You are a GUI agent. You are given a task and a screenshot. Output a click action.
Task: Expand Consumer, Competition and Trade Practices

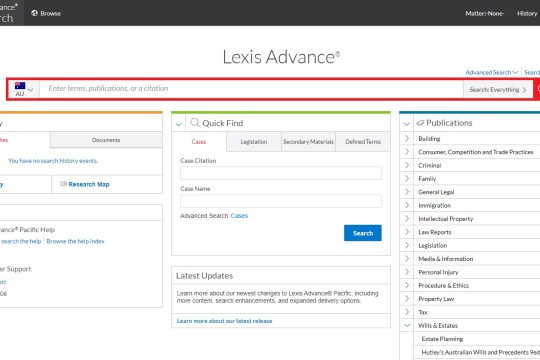[407, 152]
